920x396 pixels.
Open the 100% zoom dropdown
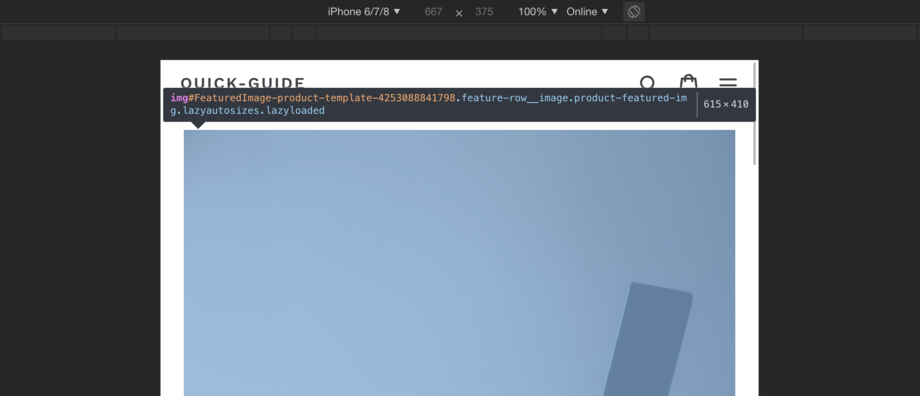pyautogui.click(x=538, y=12)
